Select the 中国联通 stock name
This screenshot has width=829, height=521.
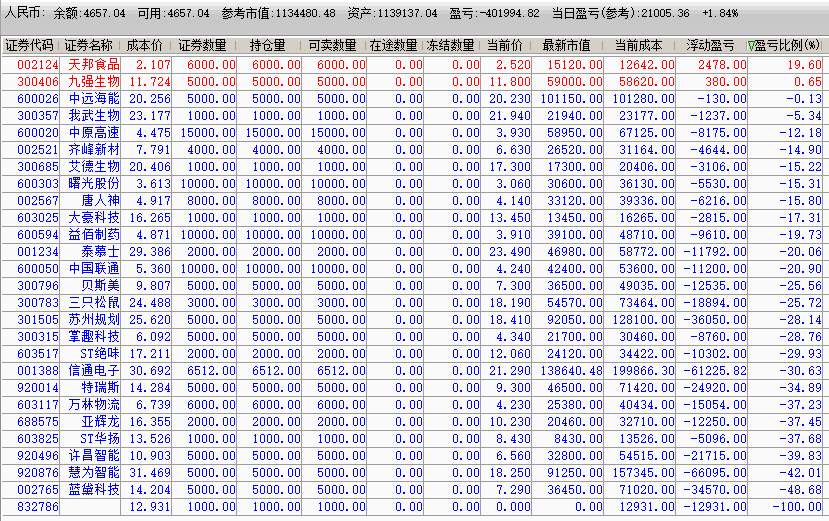pos(94,269)
